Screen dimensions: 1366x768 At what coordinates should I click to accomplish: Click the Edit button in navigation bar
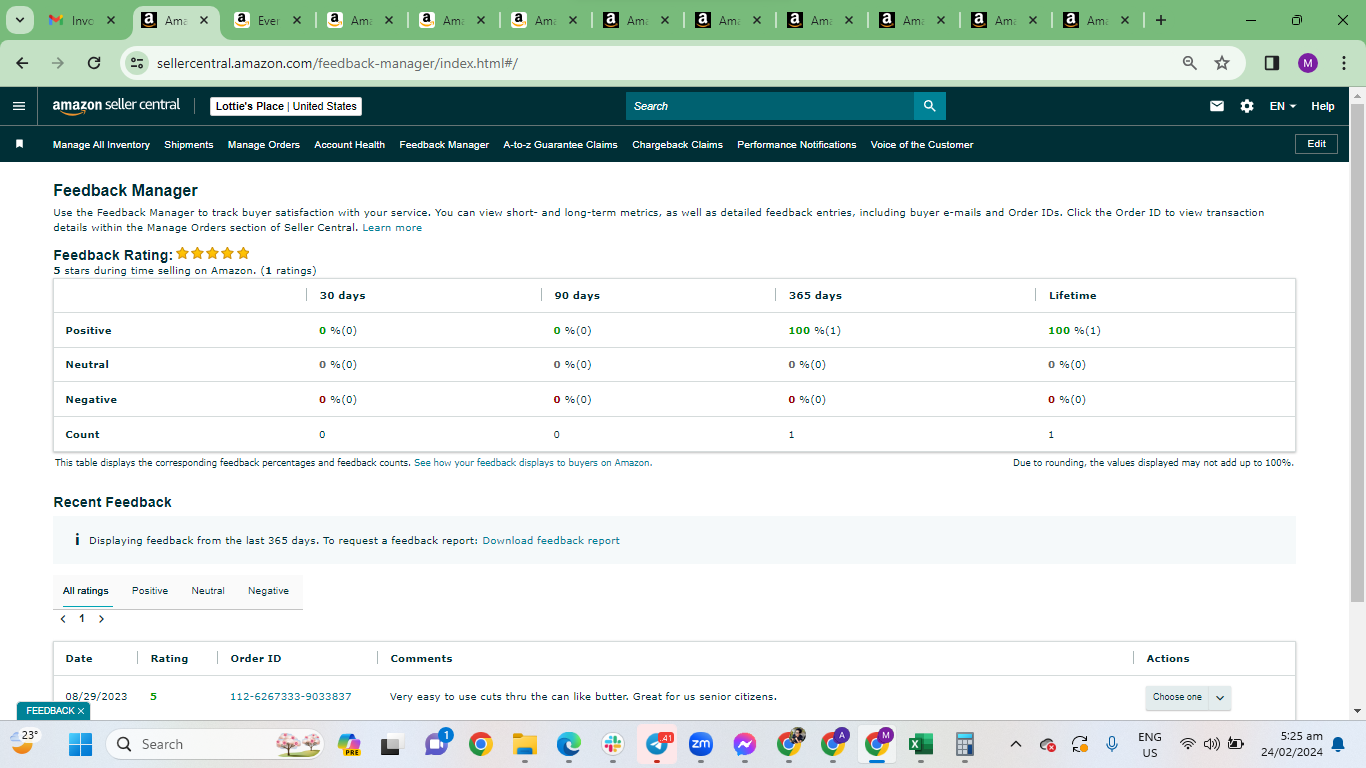pos(1317,144)
